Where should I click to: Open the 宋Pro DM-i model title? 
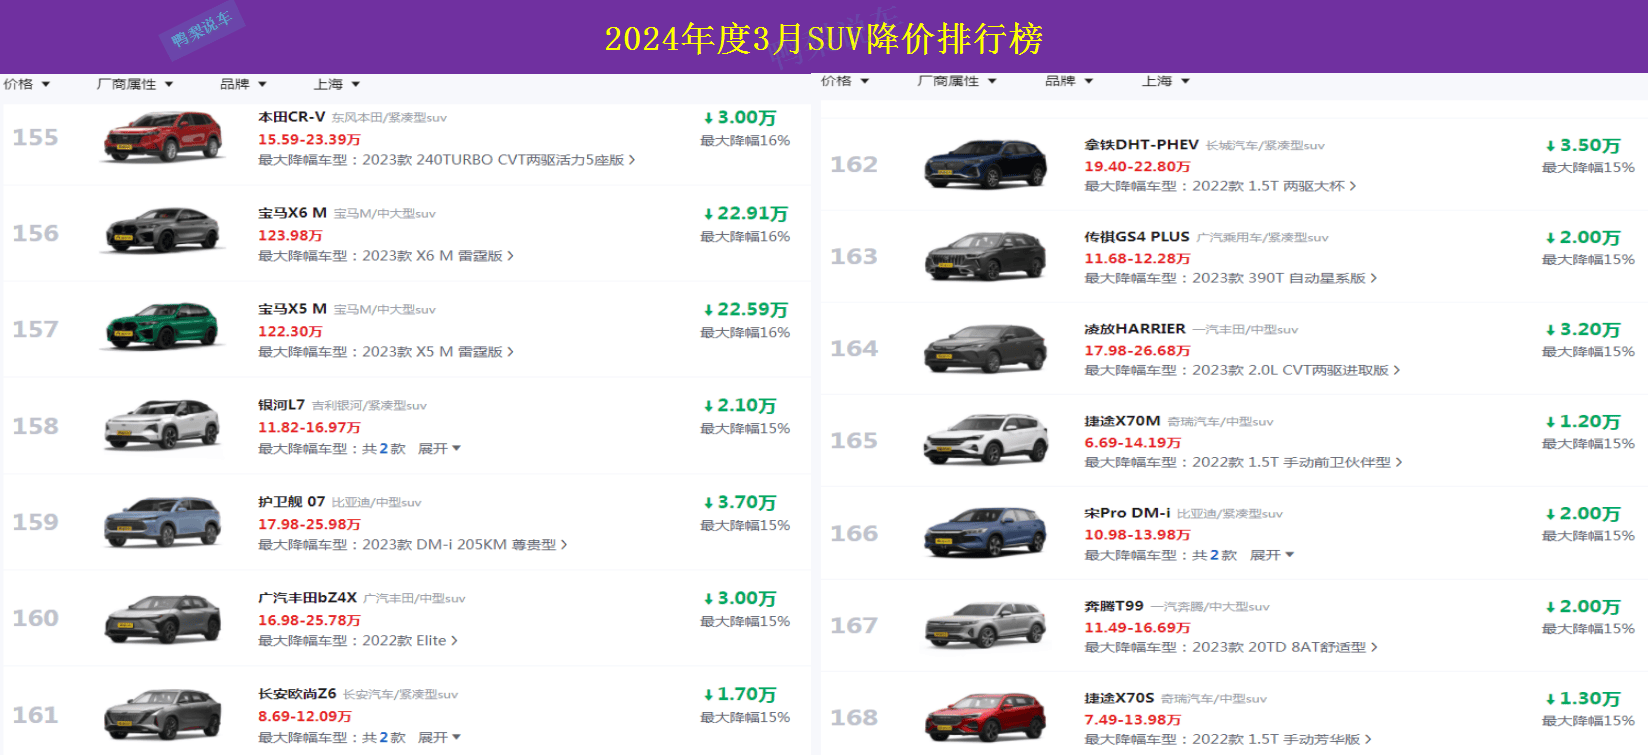point(1127,513)
